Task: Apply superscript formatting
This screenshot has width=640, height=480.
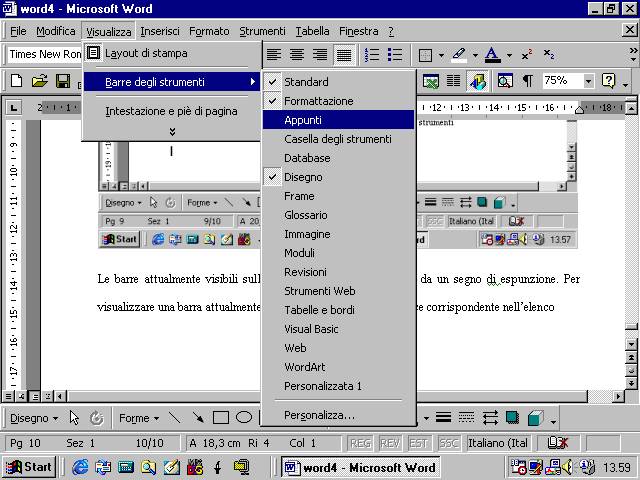Action: pos(527,55)
